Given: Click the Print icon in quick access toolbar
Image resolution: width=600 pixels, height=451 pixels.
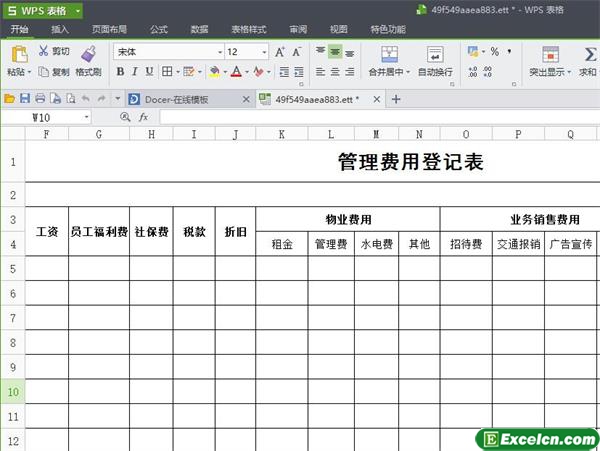Looking at the screenshot, I should [40, 98].
